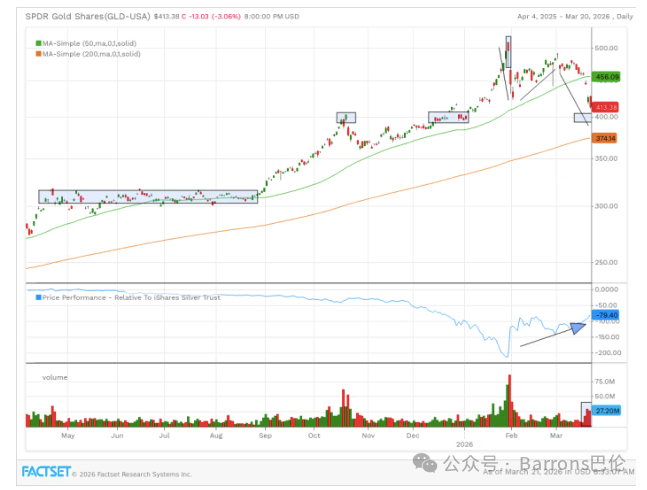
Task: Click the Nov label on the time axis
Action: (368, 436)
